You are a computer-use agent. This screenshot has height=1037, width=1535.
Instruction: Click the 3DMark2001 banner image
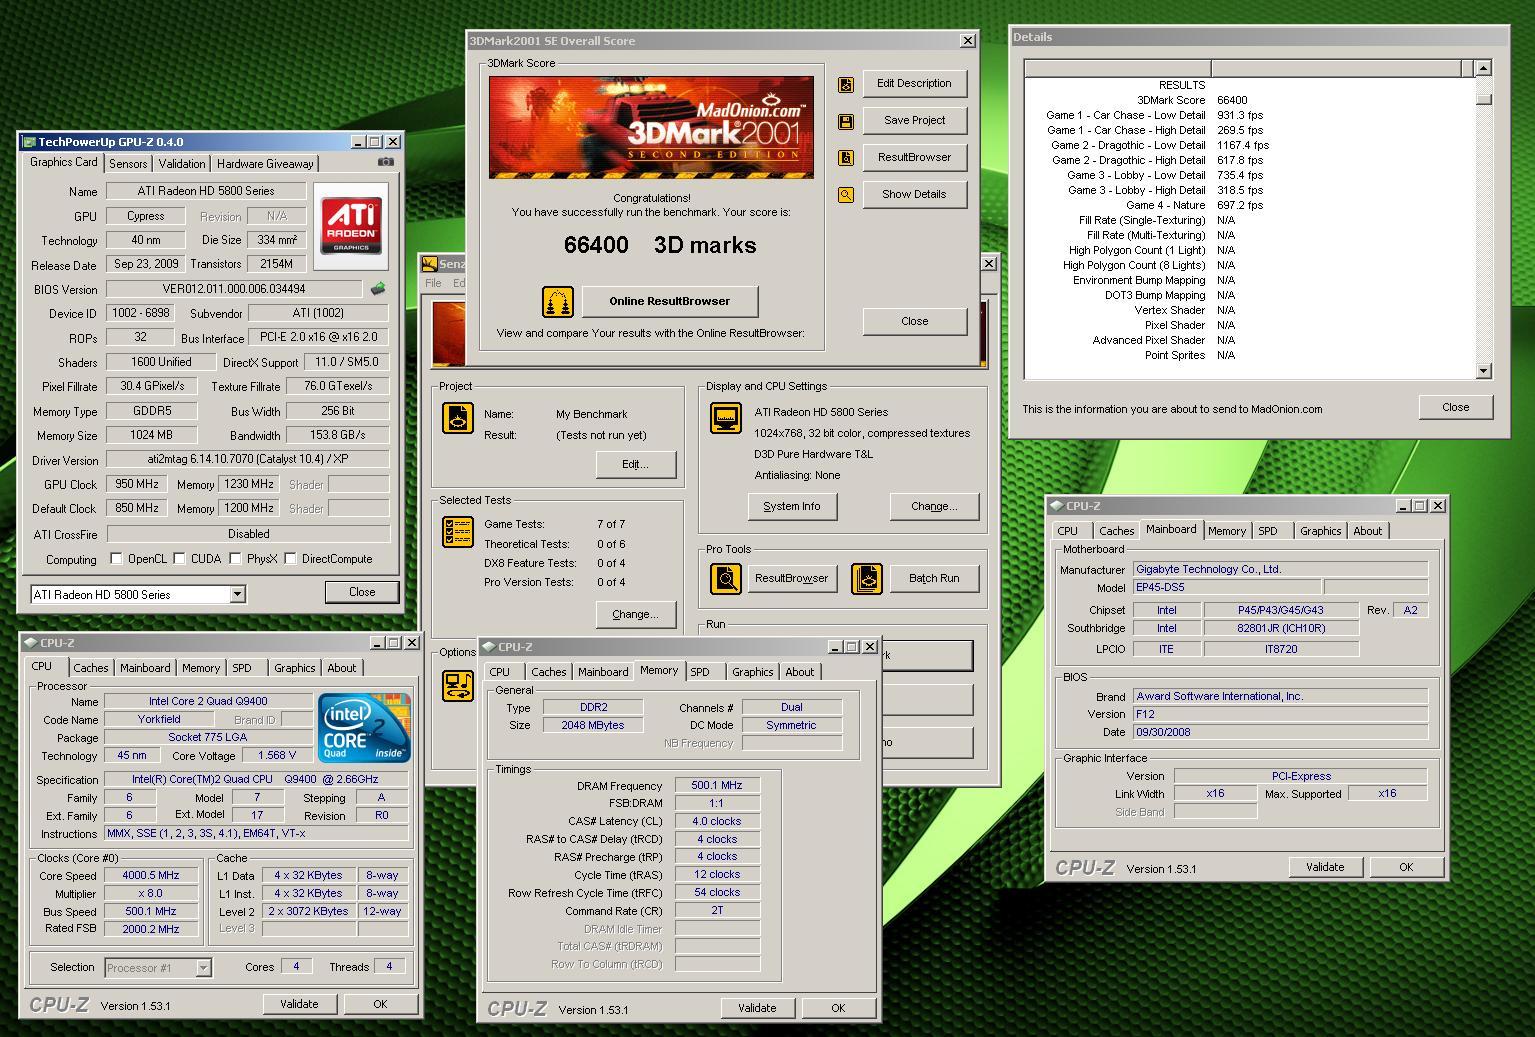651,127
